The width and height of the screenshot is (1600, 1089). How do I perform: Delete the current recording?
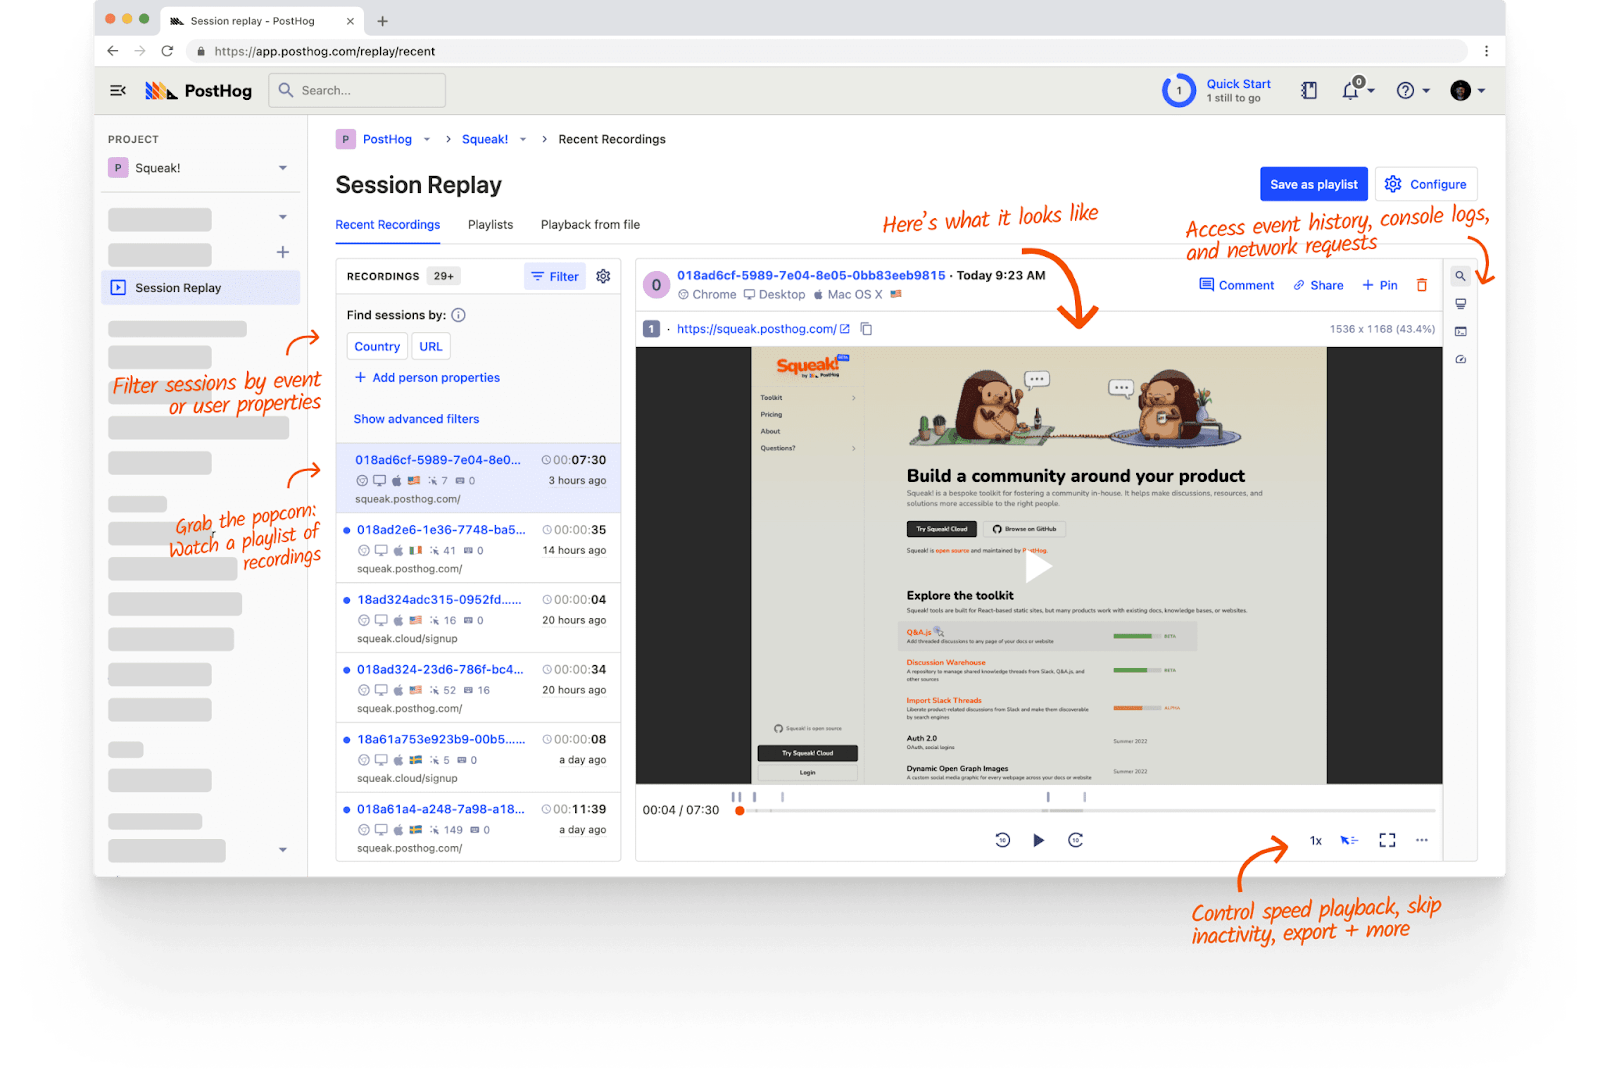1422,285
